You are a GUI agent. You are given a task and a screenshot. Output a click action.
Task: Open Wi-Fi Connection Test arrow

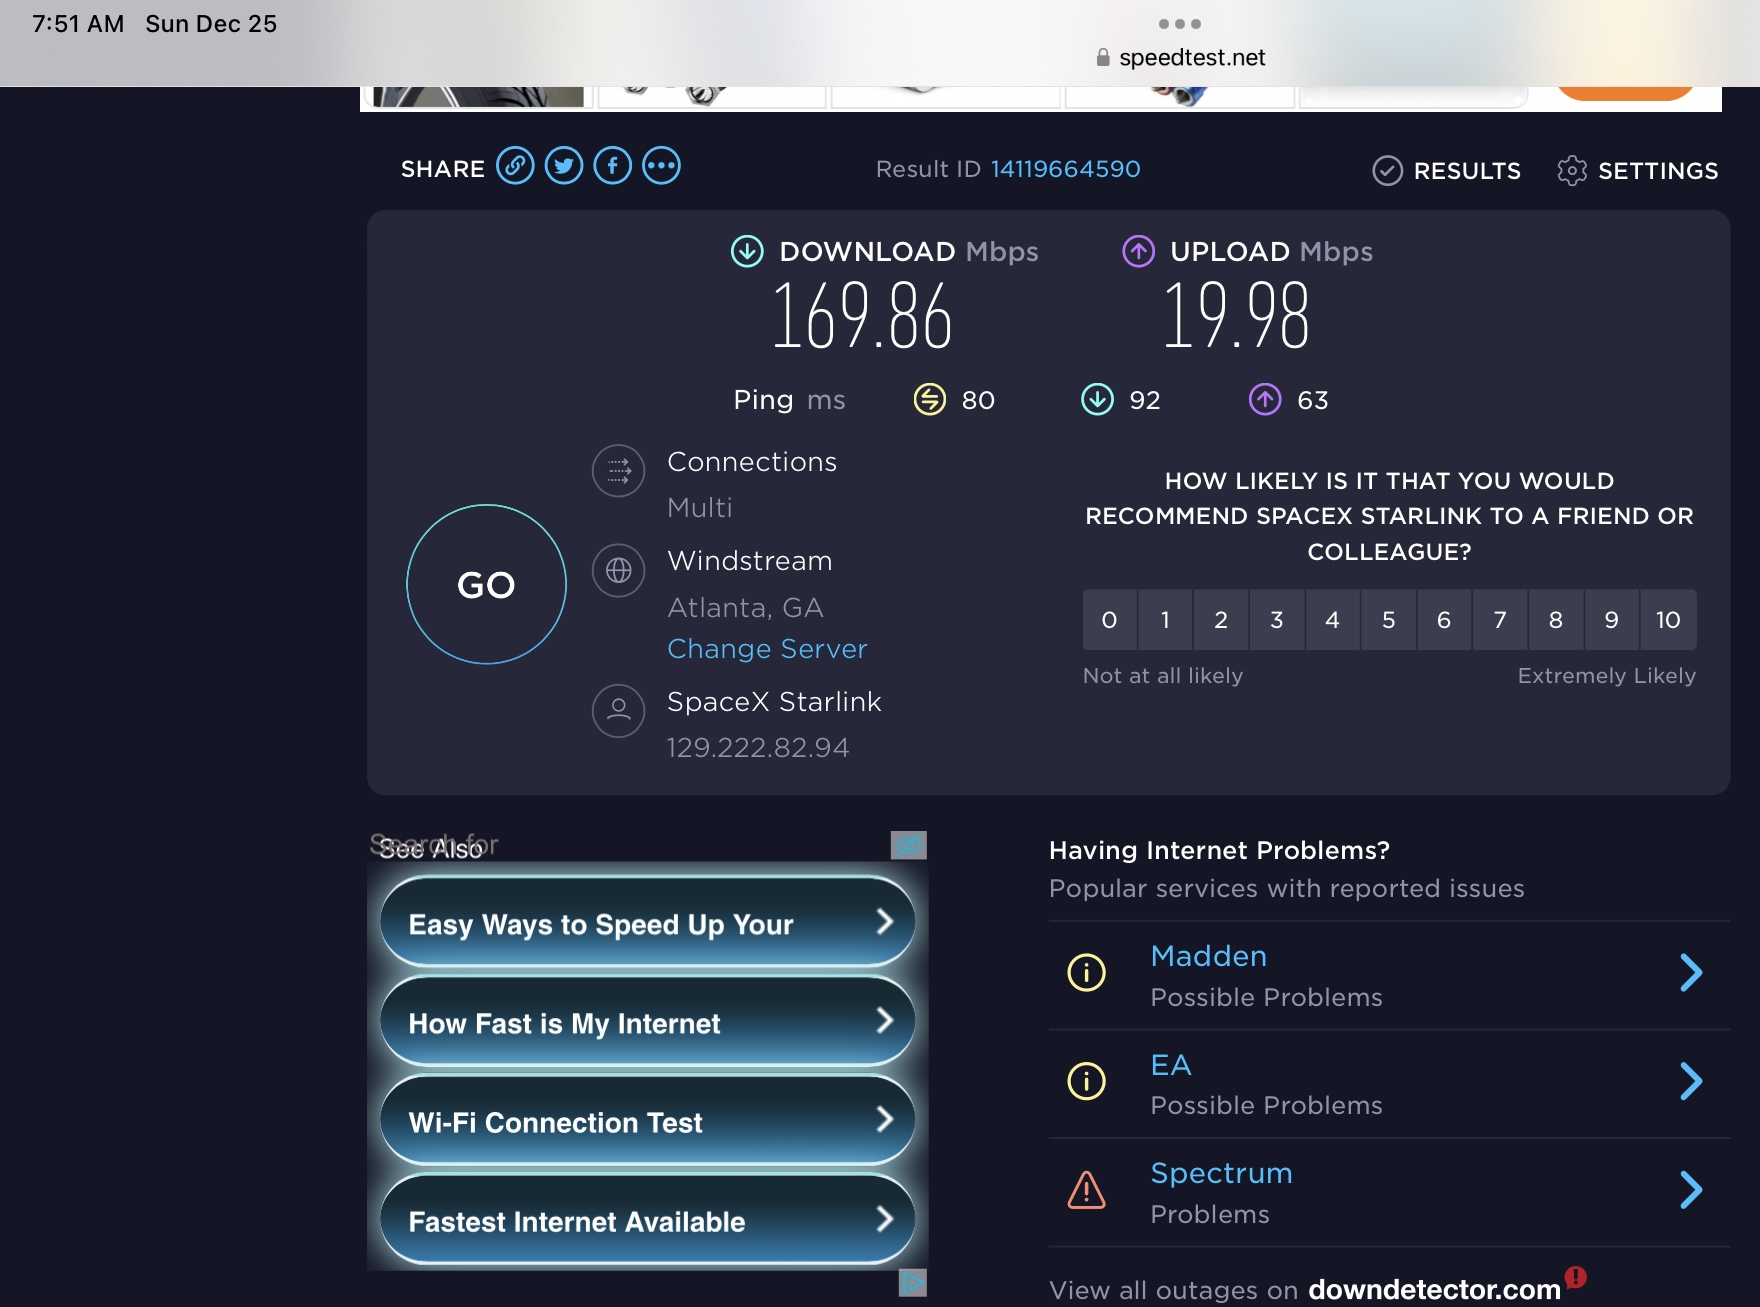tap(884, 1119)
